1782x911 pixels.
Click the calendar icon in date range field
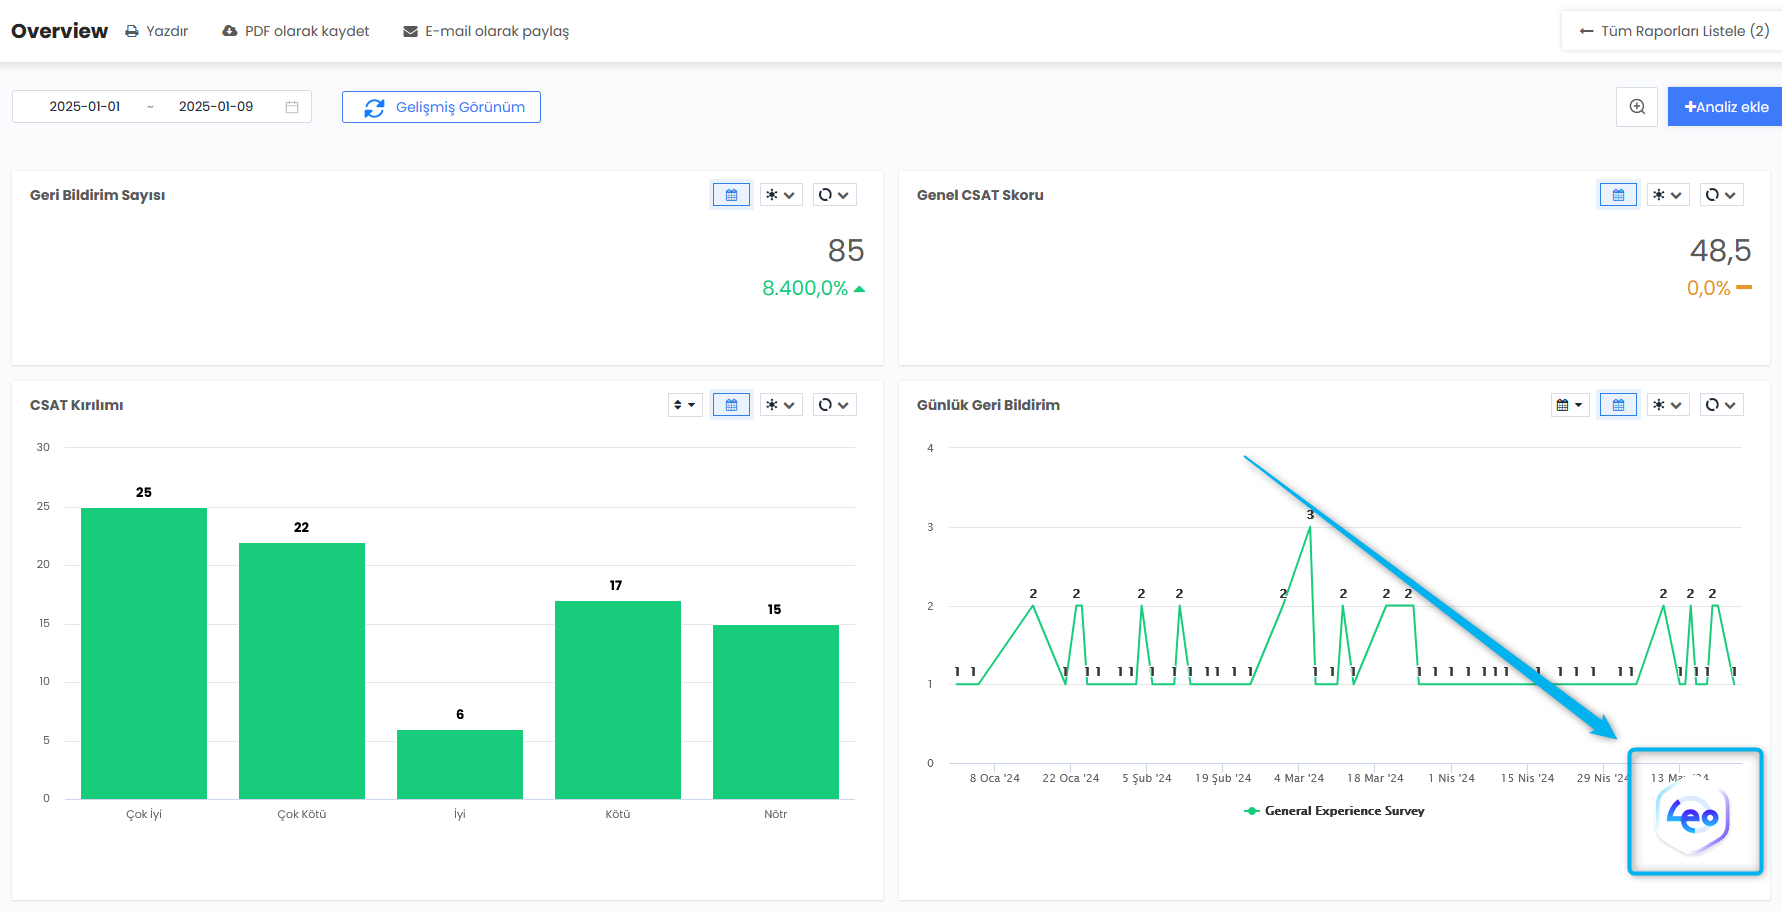(292, 107)
